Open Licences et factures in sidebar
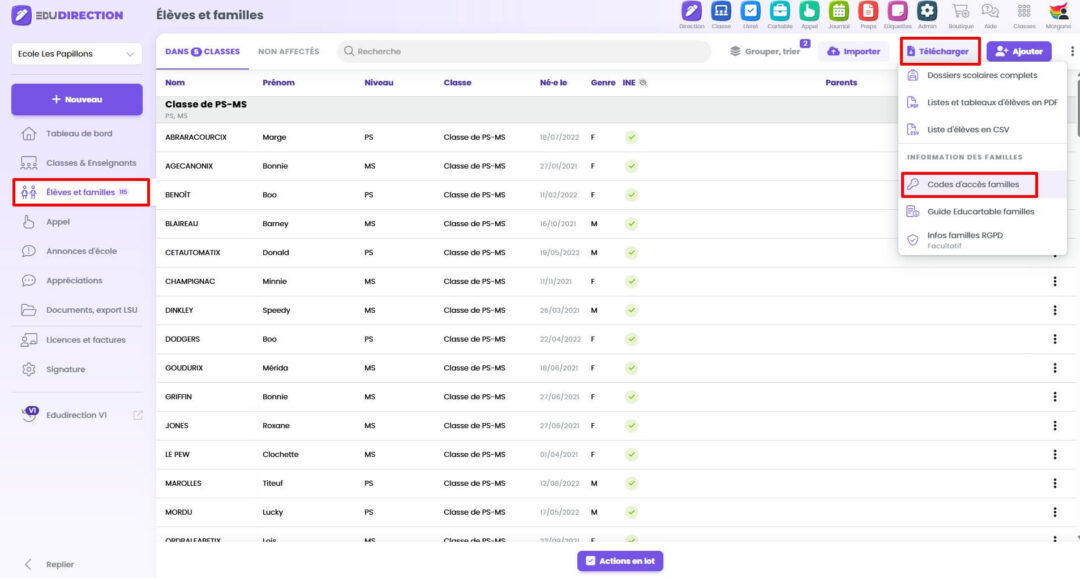The image size is (1080, 578). [77, 340]
